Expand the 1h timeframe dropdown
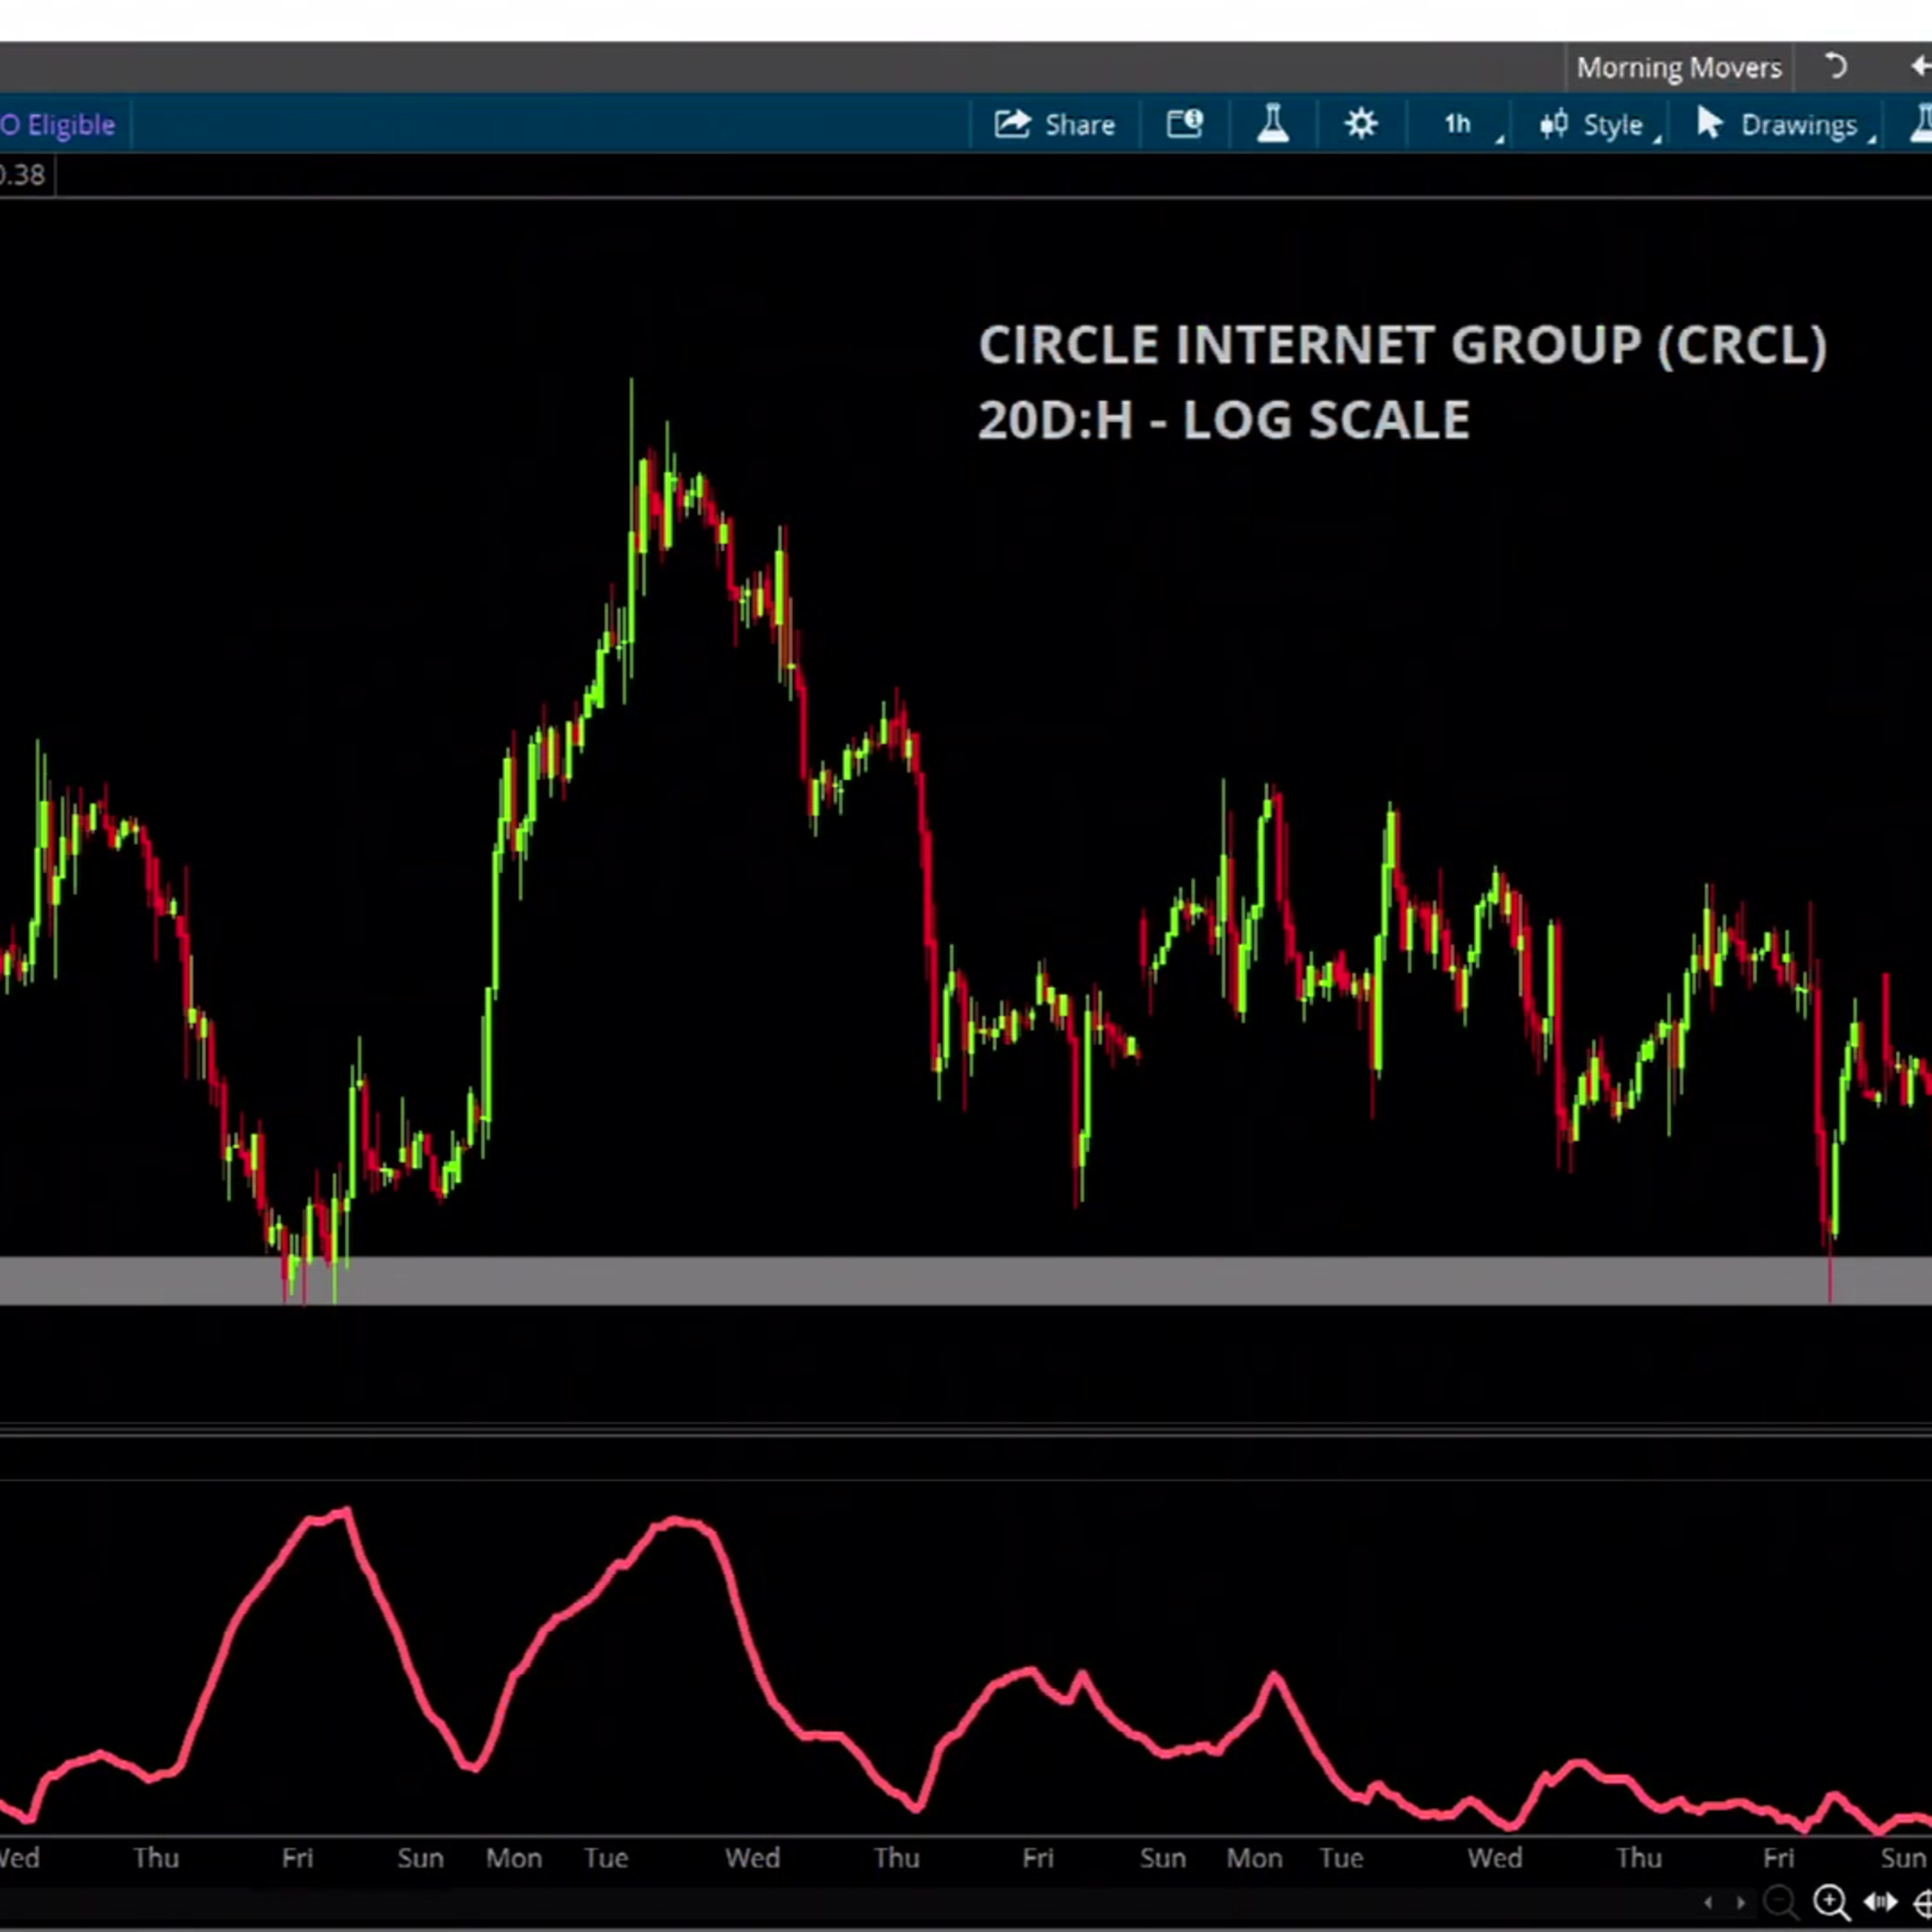This screenshot has width=1932, height=1932. (x=1460, y=124)
